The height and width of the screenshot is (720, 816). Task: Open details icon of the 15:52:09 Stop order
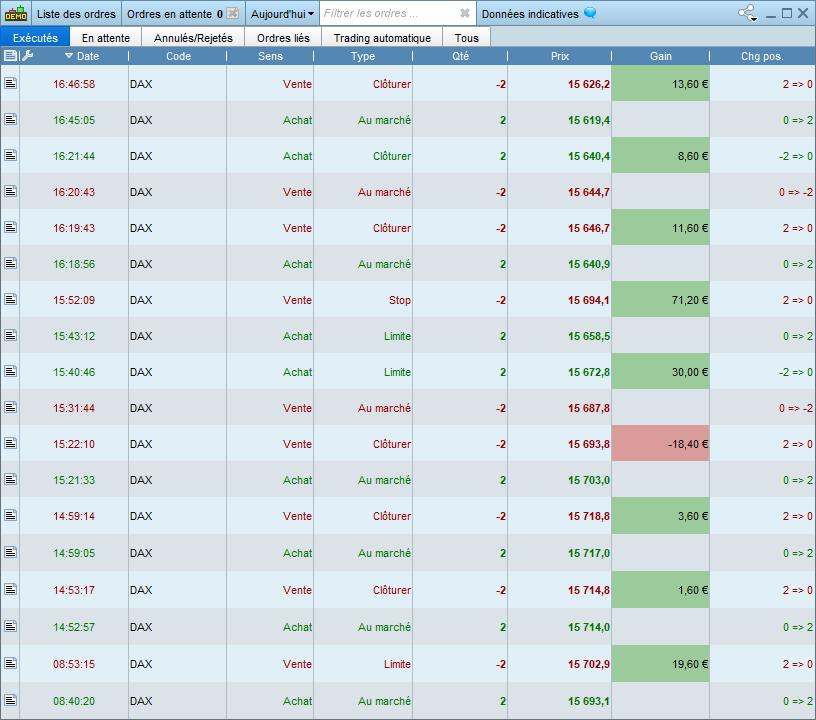10,299
